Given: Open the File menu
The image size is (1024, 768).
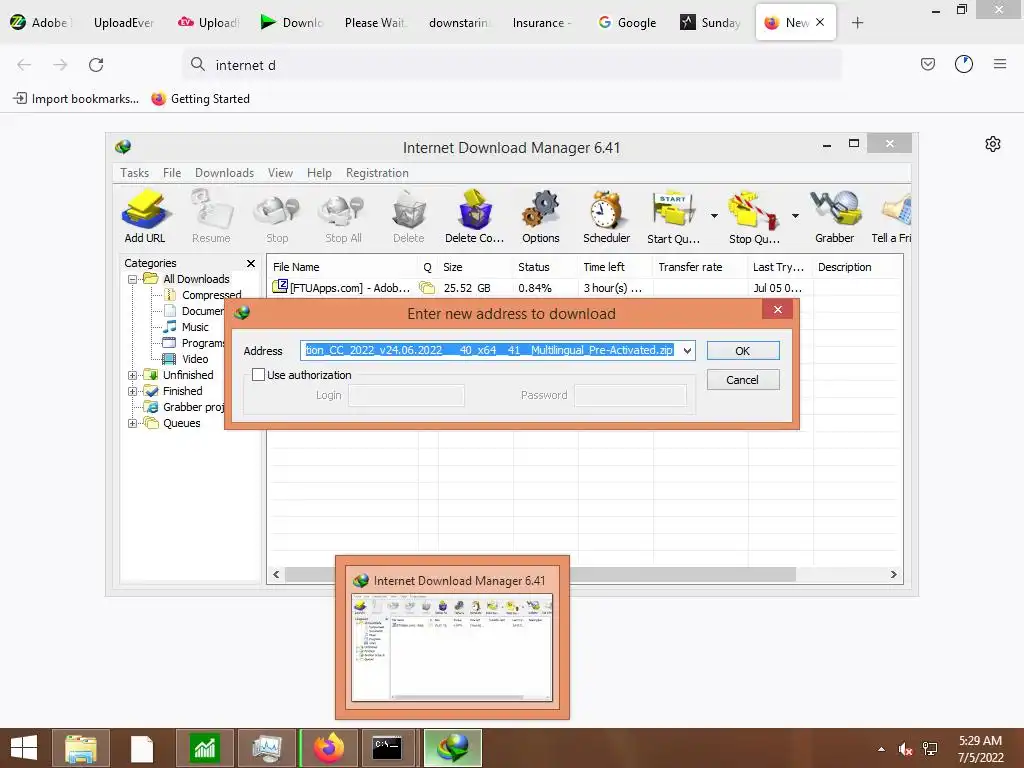Looking at the screenshot, I should [x=172, y=173].
